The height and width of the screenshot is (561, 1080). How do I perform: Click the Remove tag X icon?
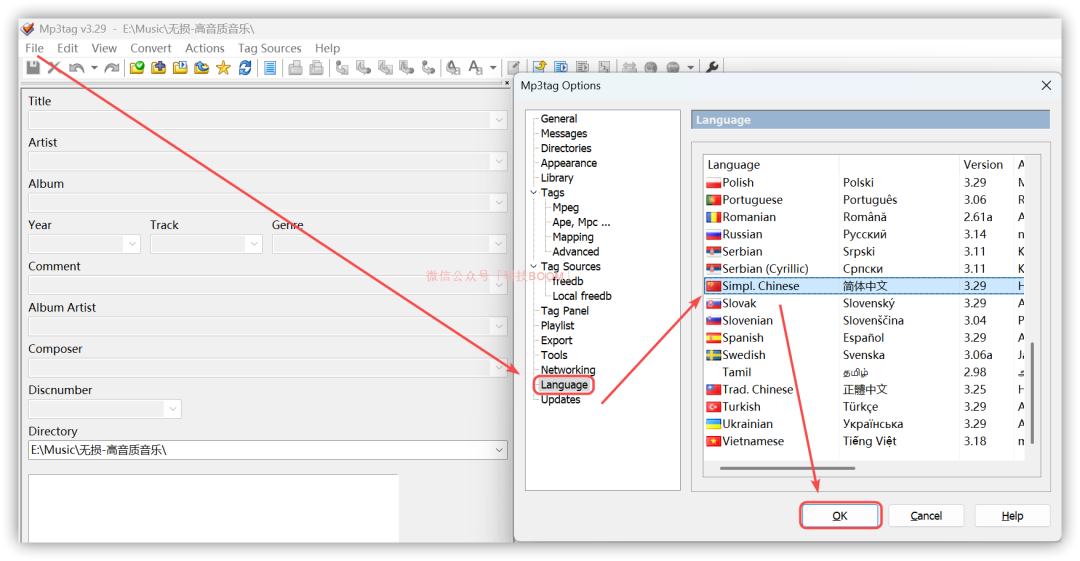pos(54,68)
